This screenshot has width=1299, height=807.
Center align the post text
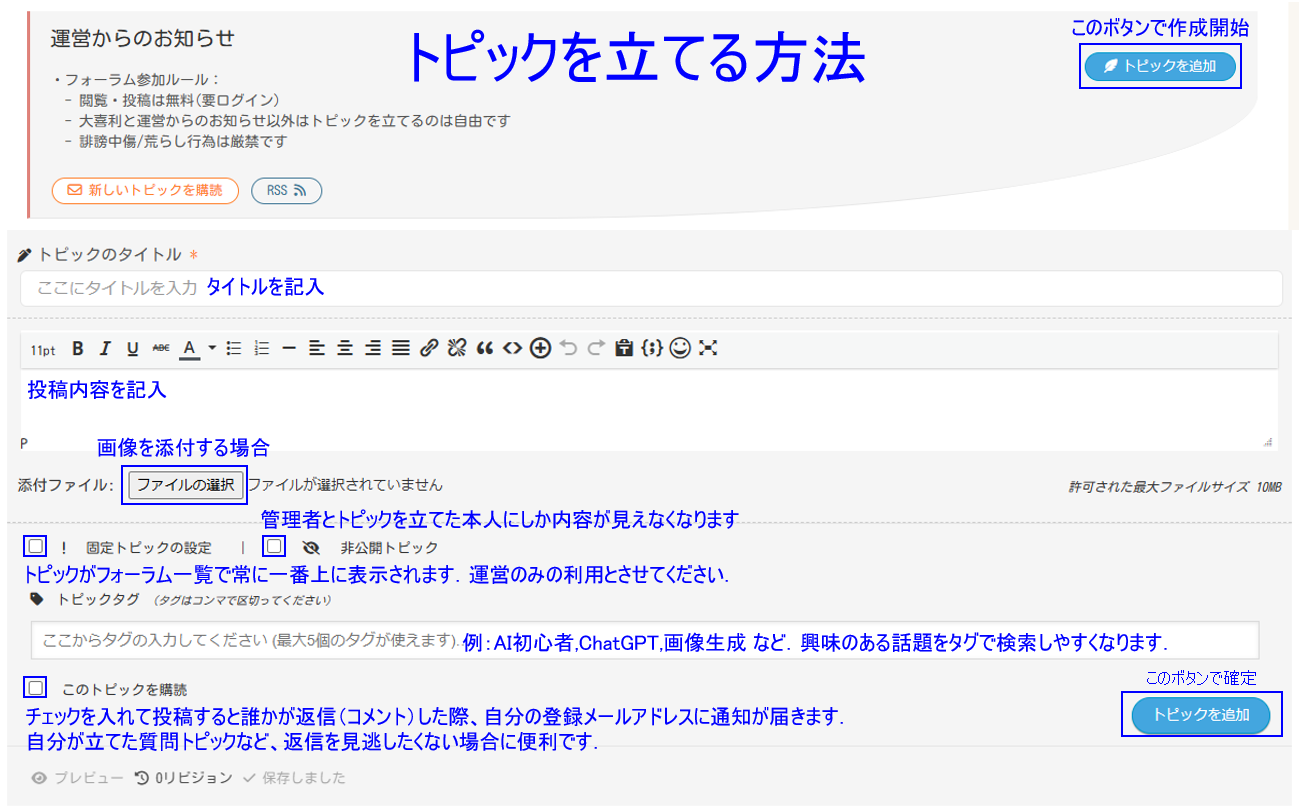coord(345,348)
